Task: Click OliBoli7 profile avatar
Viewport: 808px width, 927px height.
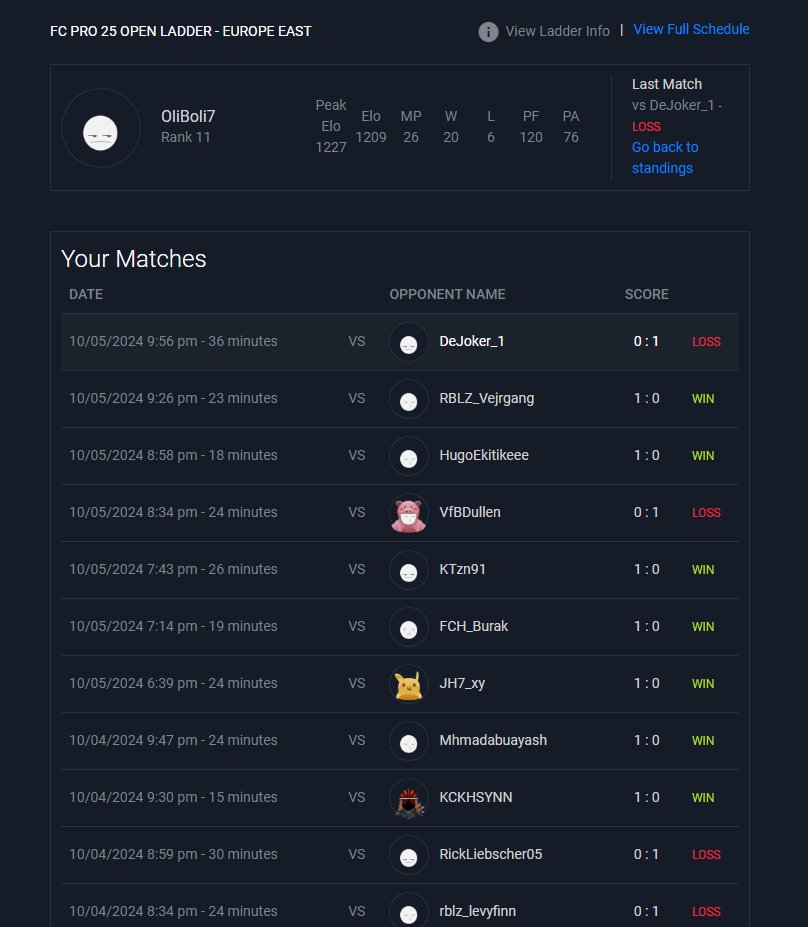Action: [x=100, y=128]
